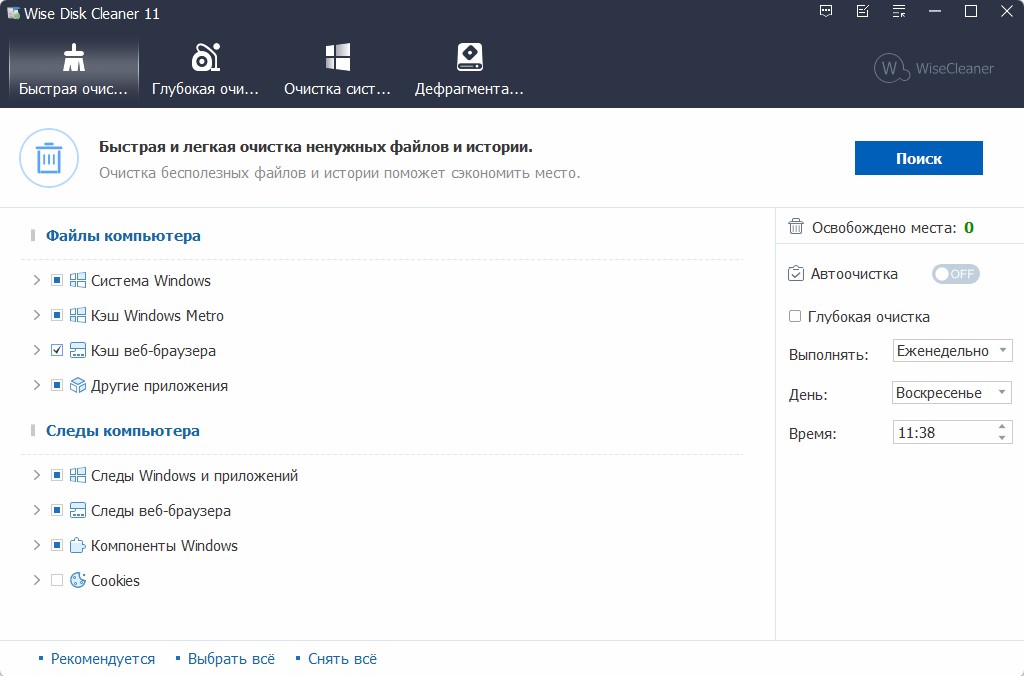The height and width of the screenshot is (676, 1024).
Task: Click the Следы компьютера section header
Action: [123, 431]
